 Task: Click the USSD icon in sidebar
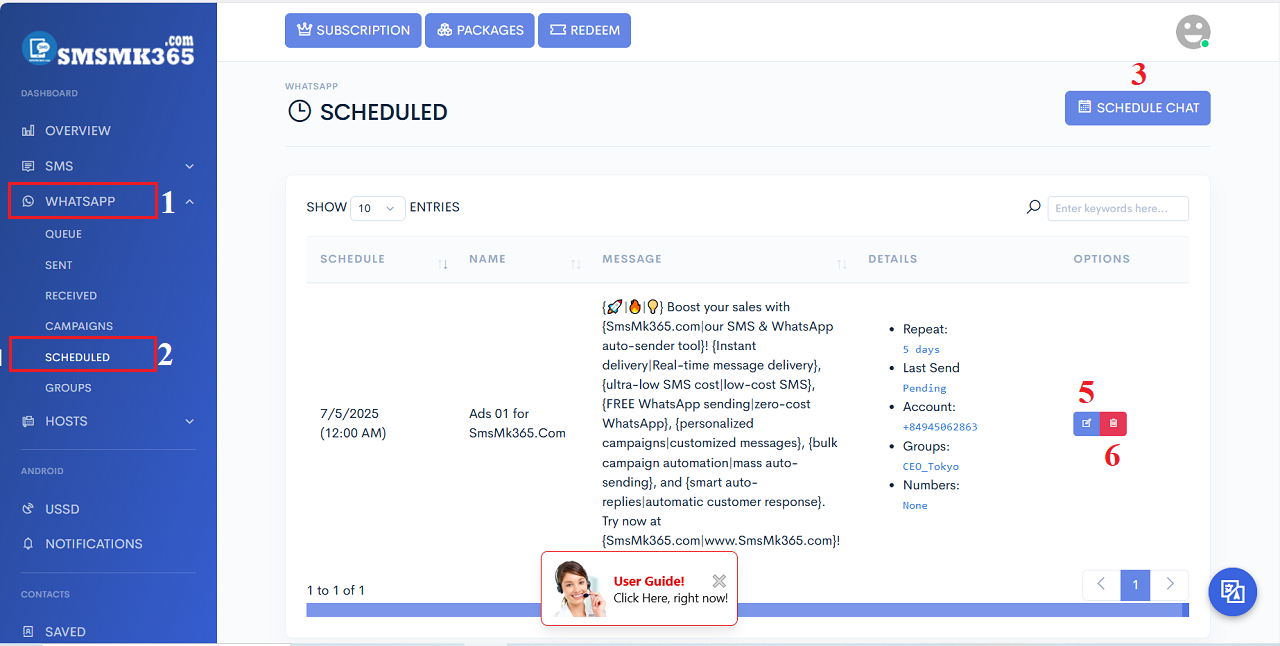[28, 509]
